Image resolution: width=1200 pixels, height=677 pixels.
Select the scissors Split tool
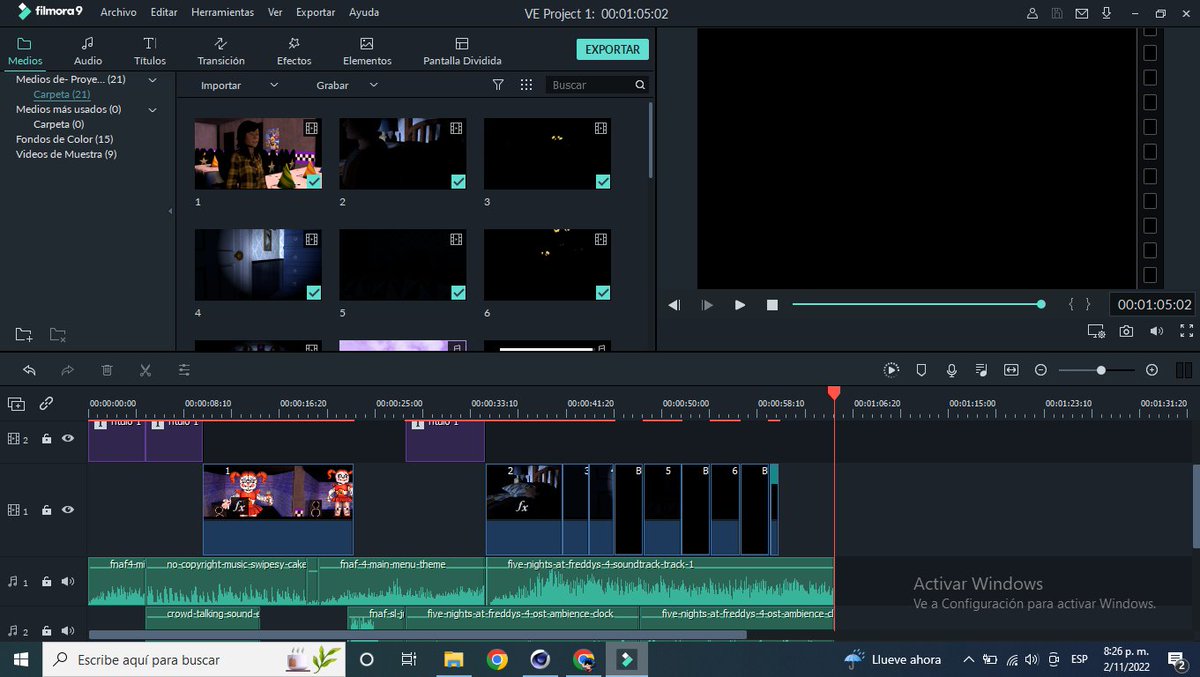coord(145,370)
